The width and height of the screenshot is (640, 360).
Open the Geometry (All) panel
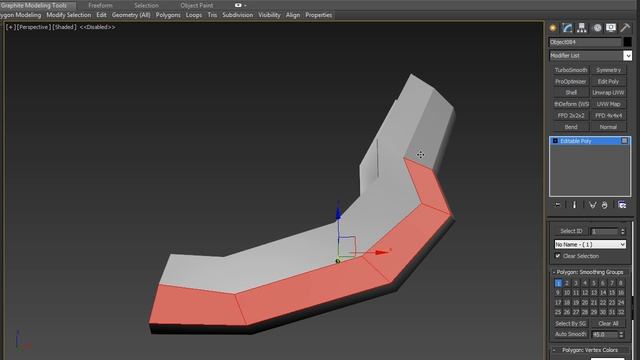pos(131,15)
